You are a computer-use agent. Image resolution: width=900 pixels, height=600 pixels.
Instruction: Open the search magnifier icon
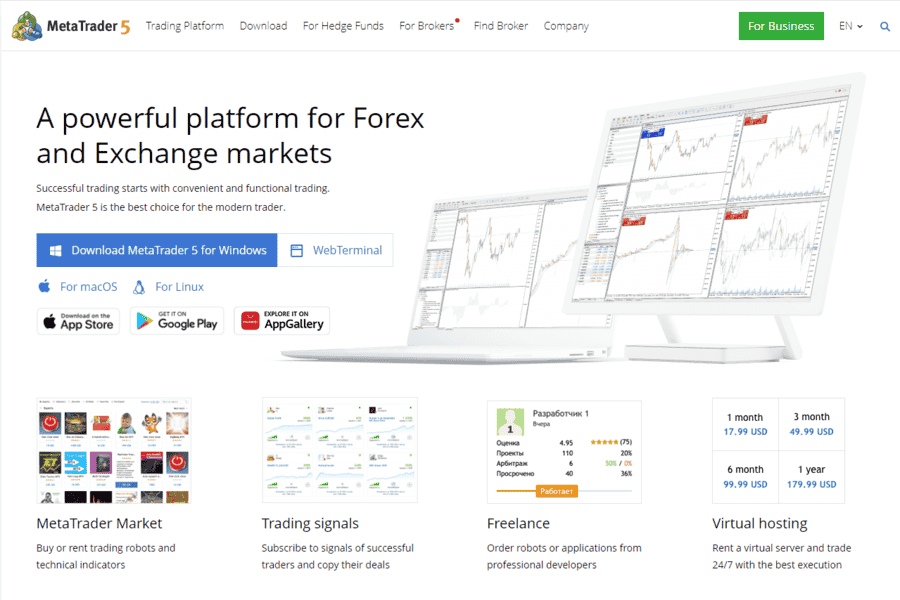[885, 26]
